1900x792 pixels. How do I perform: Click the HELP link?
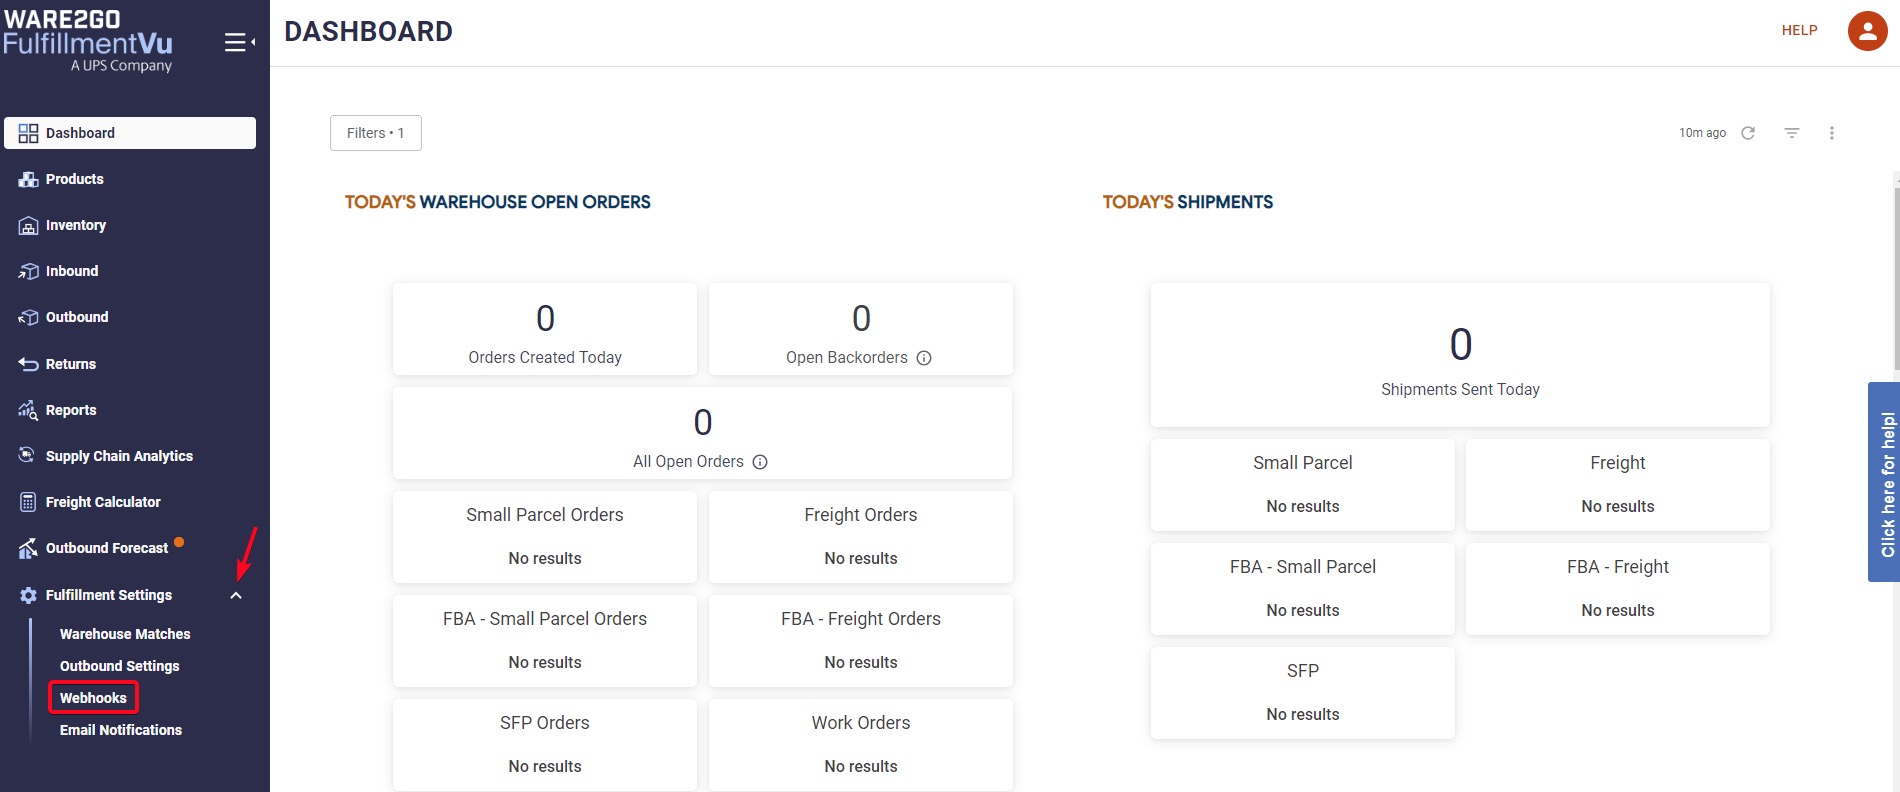pos(1799,31)
